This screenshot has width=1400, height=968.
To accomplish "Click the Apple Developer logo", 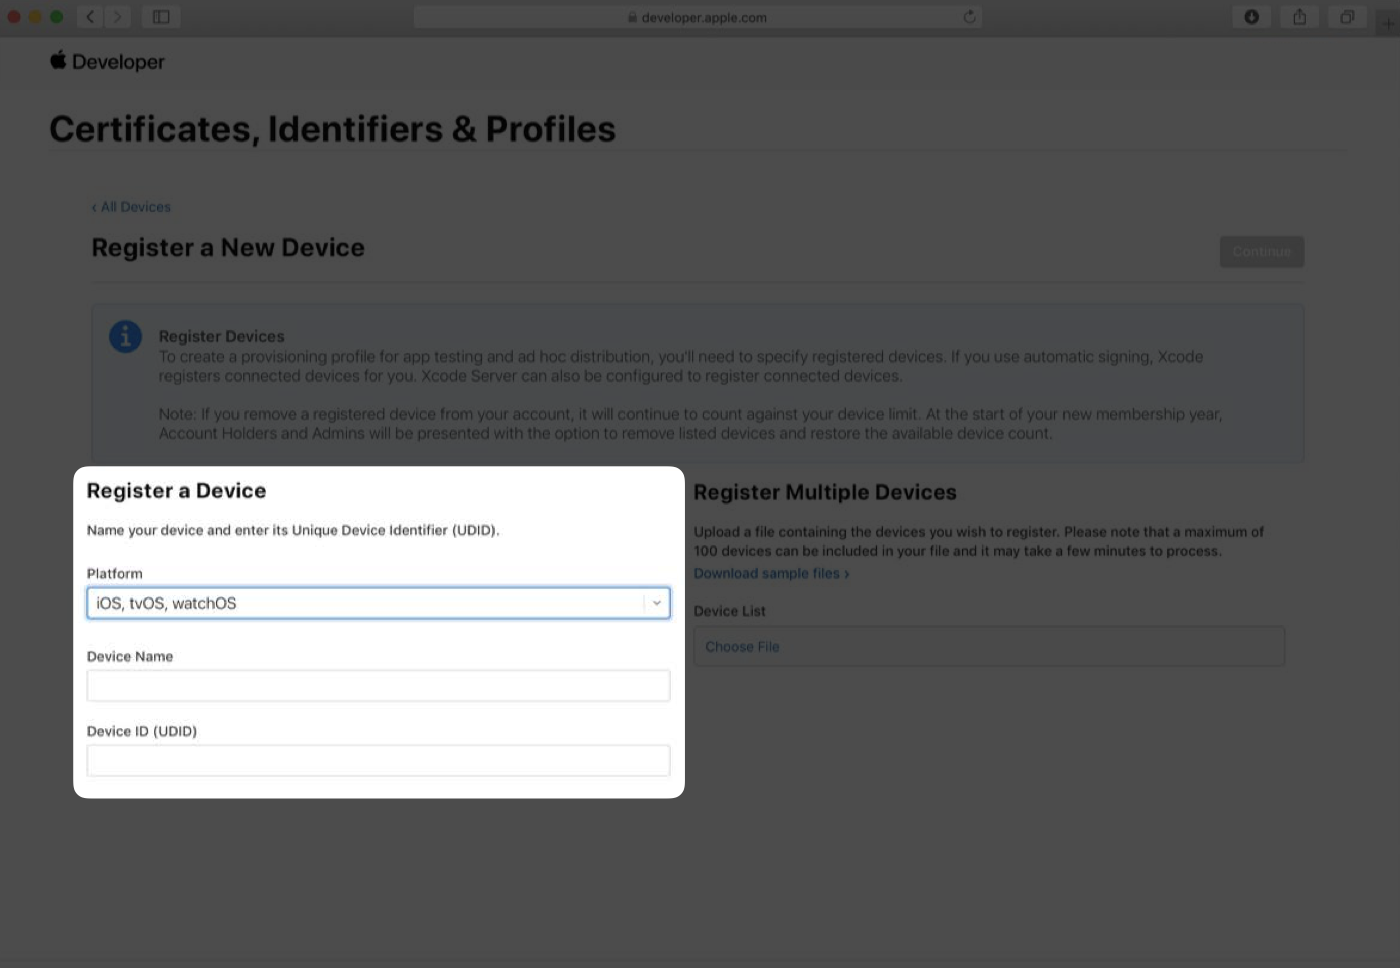I will tap(107, 61).
